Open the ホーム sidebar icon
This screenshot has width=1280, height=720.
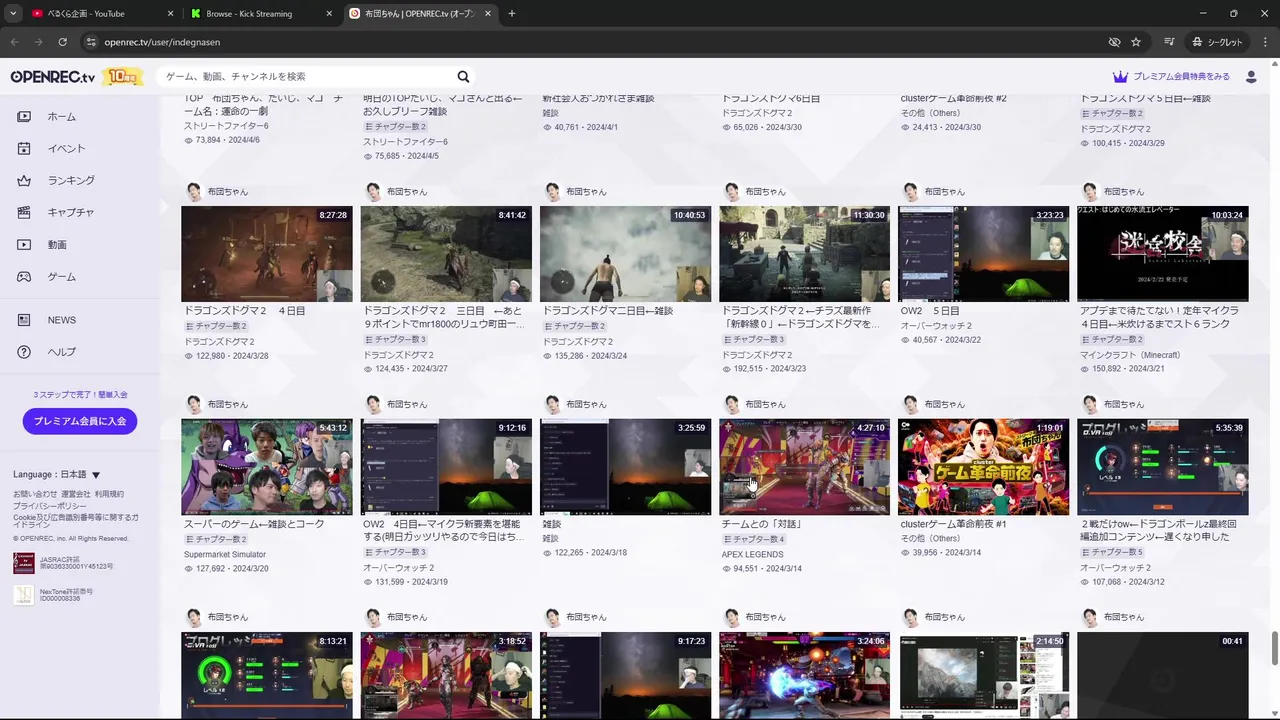click(25, 117)
